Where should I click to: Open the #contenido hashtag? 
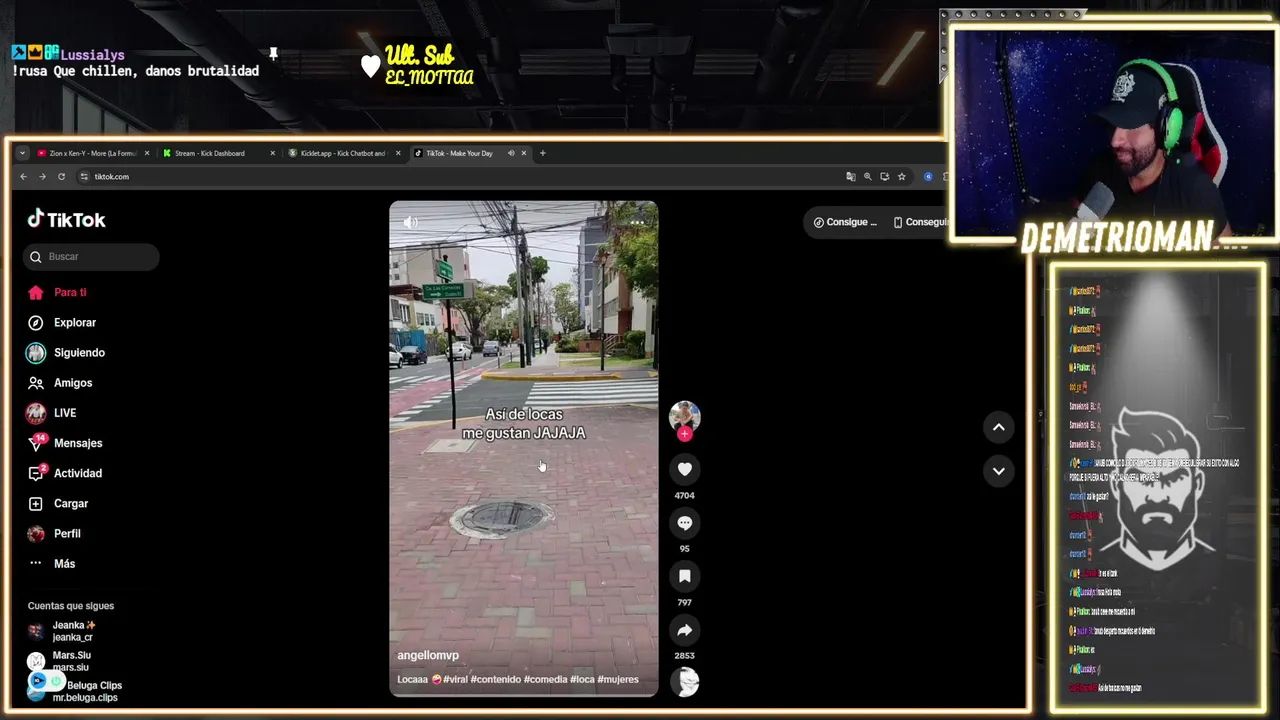(x=497, y=679)
